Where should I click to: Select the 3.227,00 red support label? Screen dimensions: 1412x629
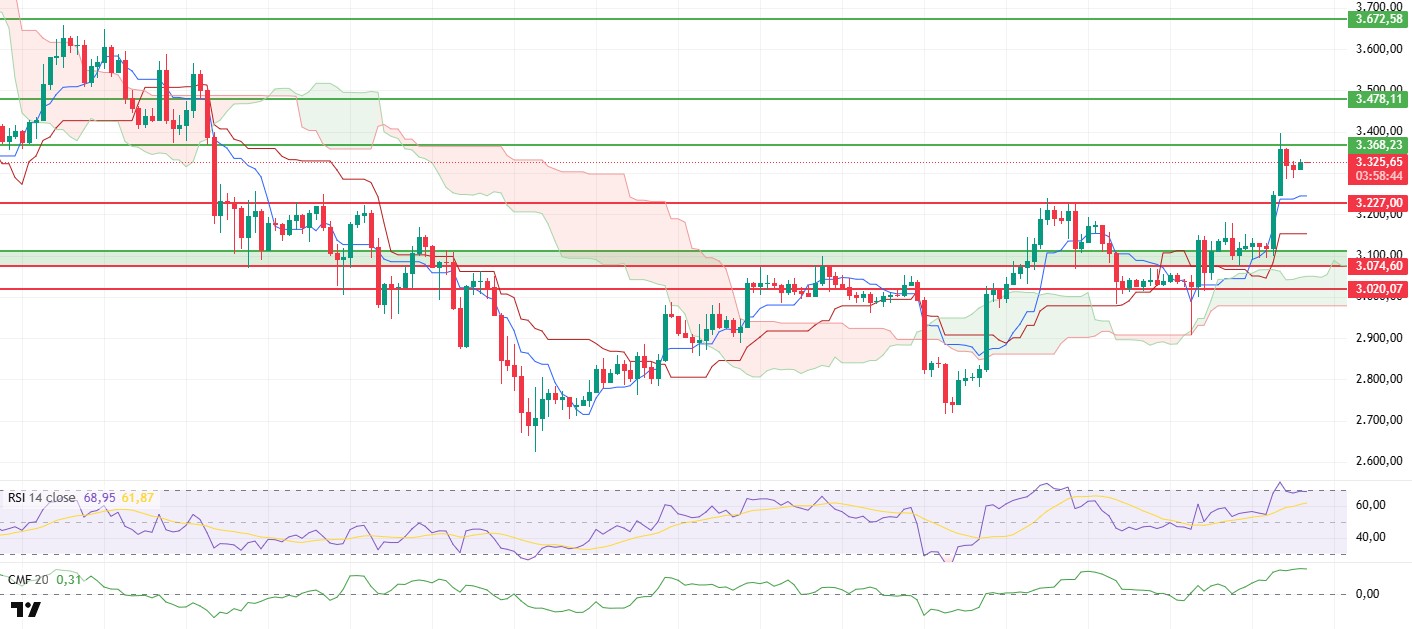pyautogui.click(x=1378, y=203)
